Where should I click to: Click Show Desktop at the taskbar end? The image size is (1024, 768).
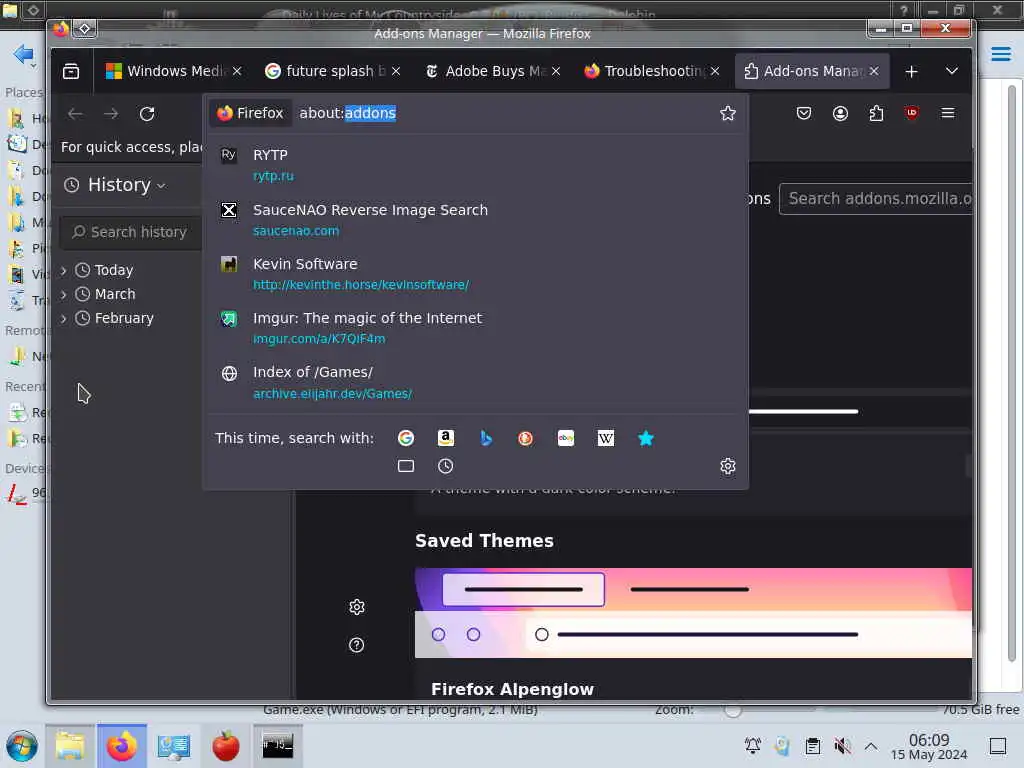998,746
